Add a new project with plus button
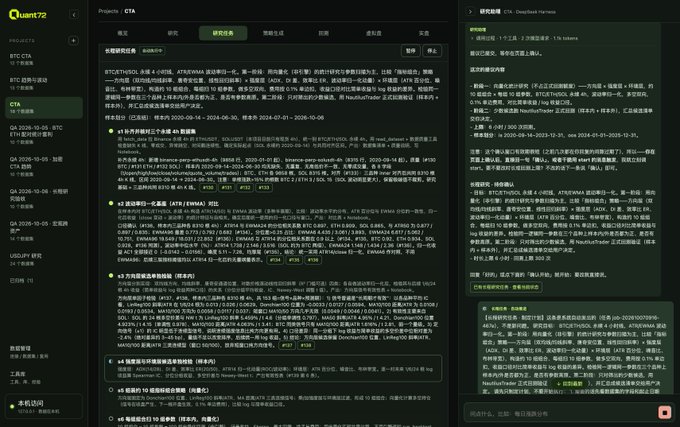This screenshot has width=680, height=427. [73, 40]
